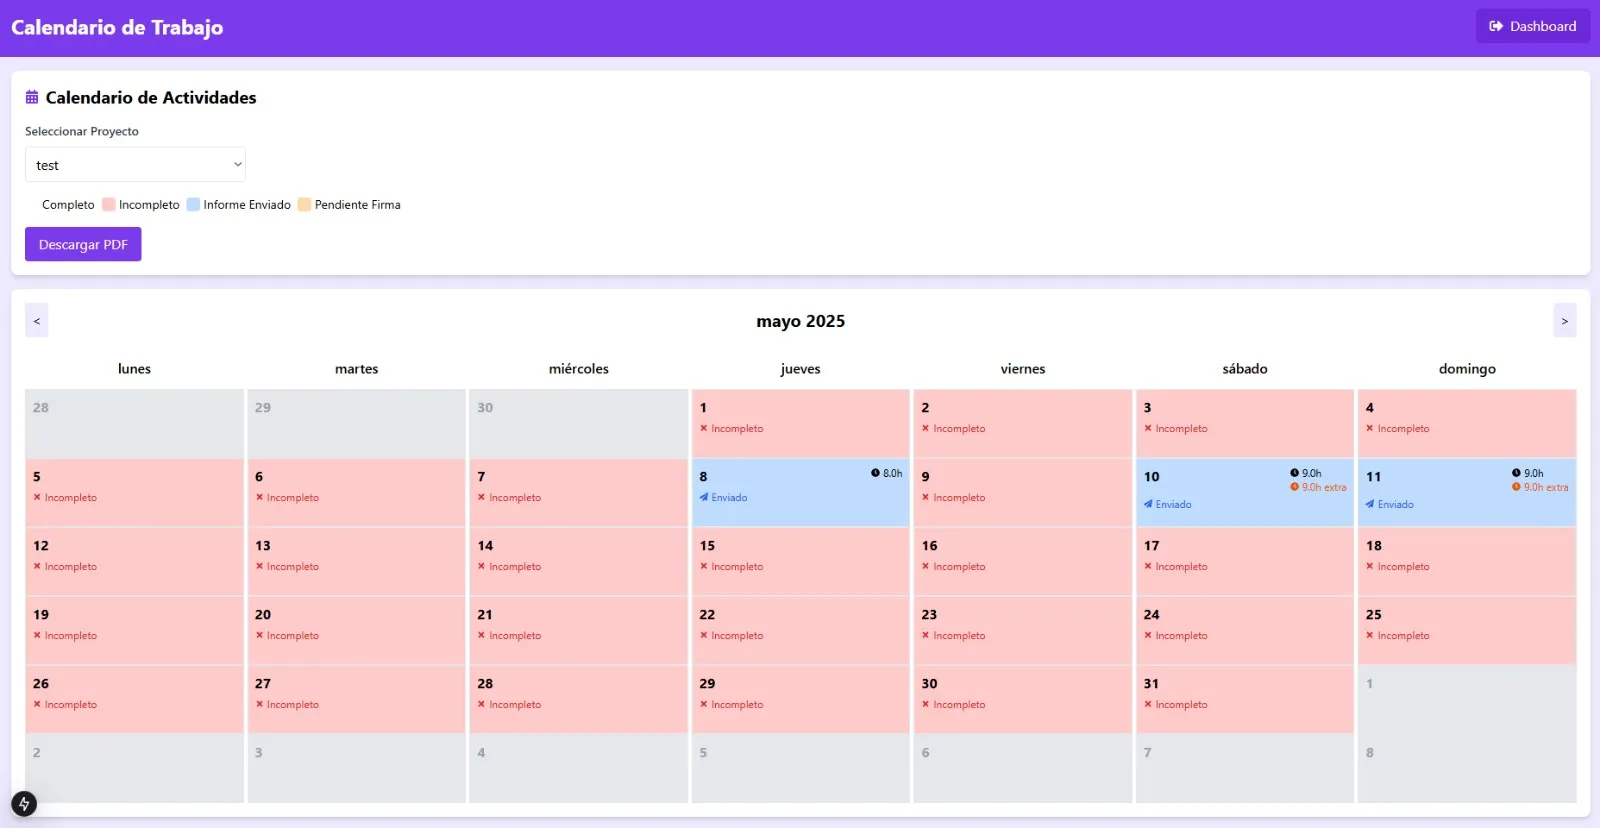Click the Dashboard button
Screen dimensions: 1600x828
pyautogui.click(x=1533, y=26)
